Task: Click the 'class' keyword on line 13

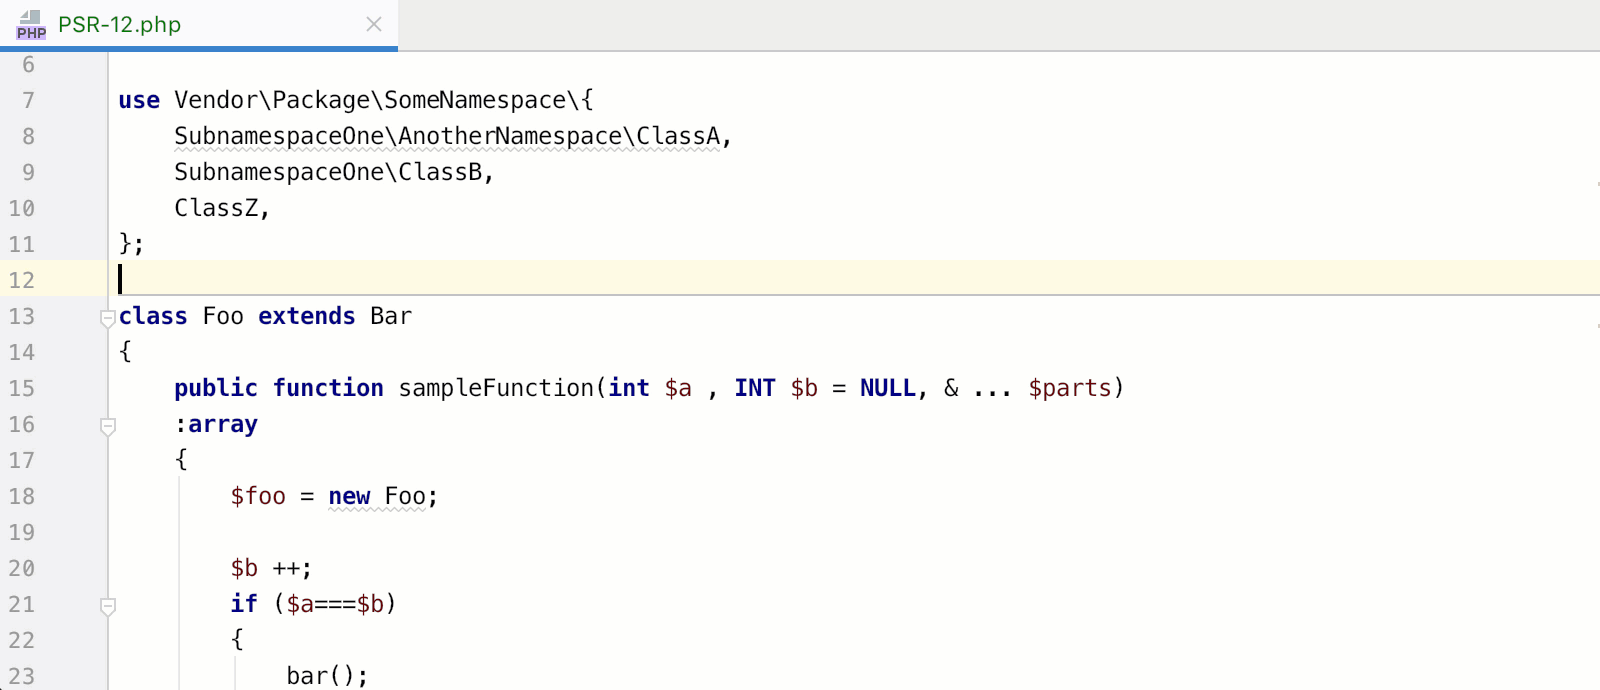Action: pos(153,316)
